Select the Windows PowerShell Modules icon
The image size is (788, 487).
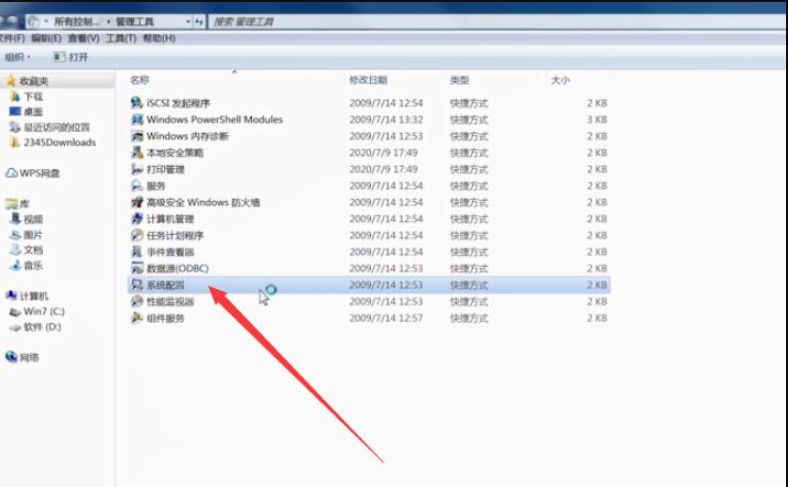pyautogui.click(x=138, y=119)
